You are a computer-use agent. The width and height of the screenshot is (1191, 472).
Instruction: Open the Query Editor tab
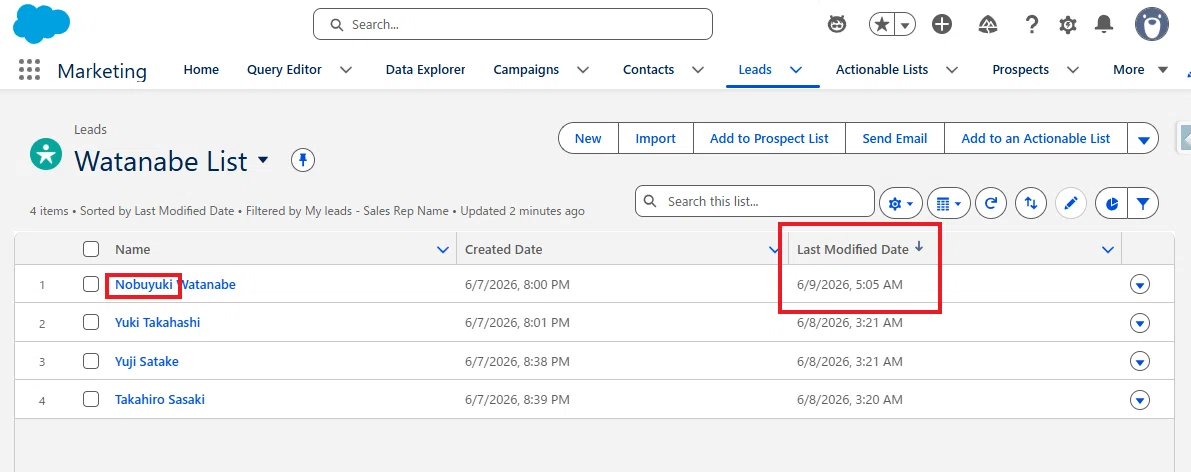pos(284,69)
